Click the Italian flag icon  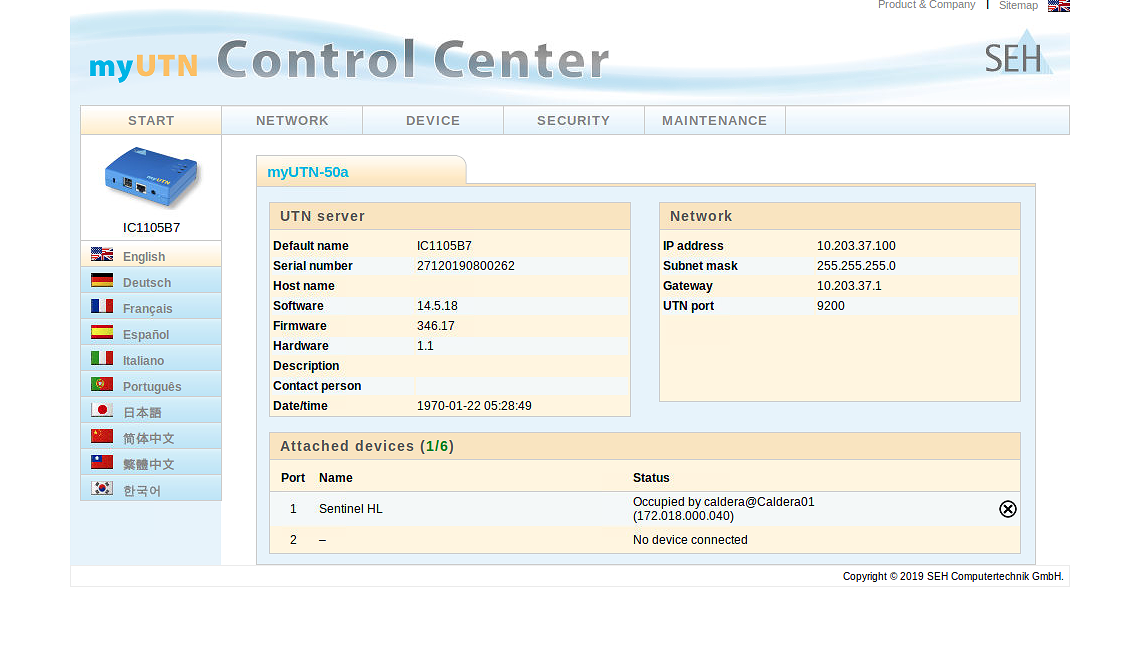click(101, 359)
